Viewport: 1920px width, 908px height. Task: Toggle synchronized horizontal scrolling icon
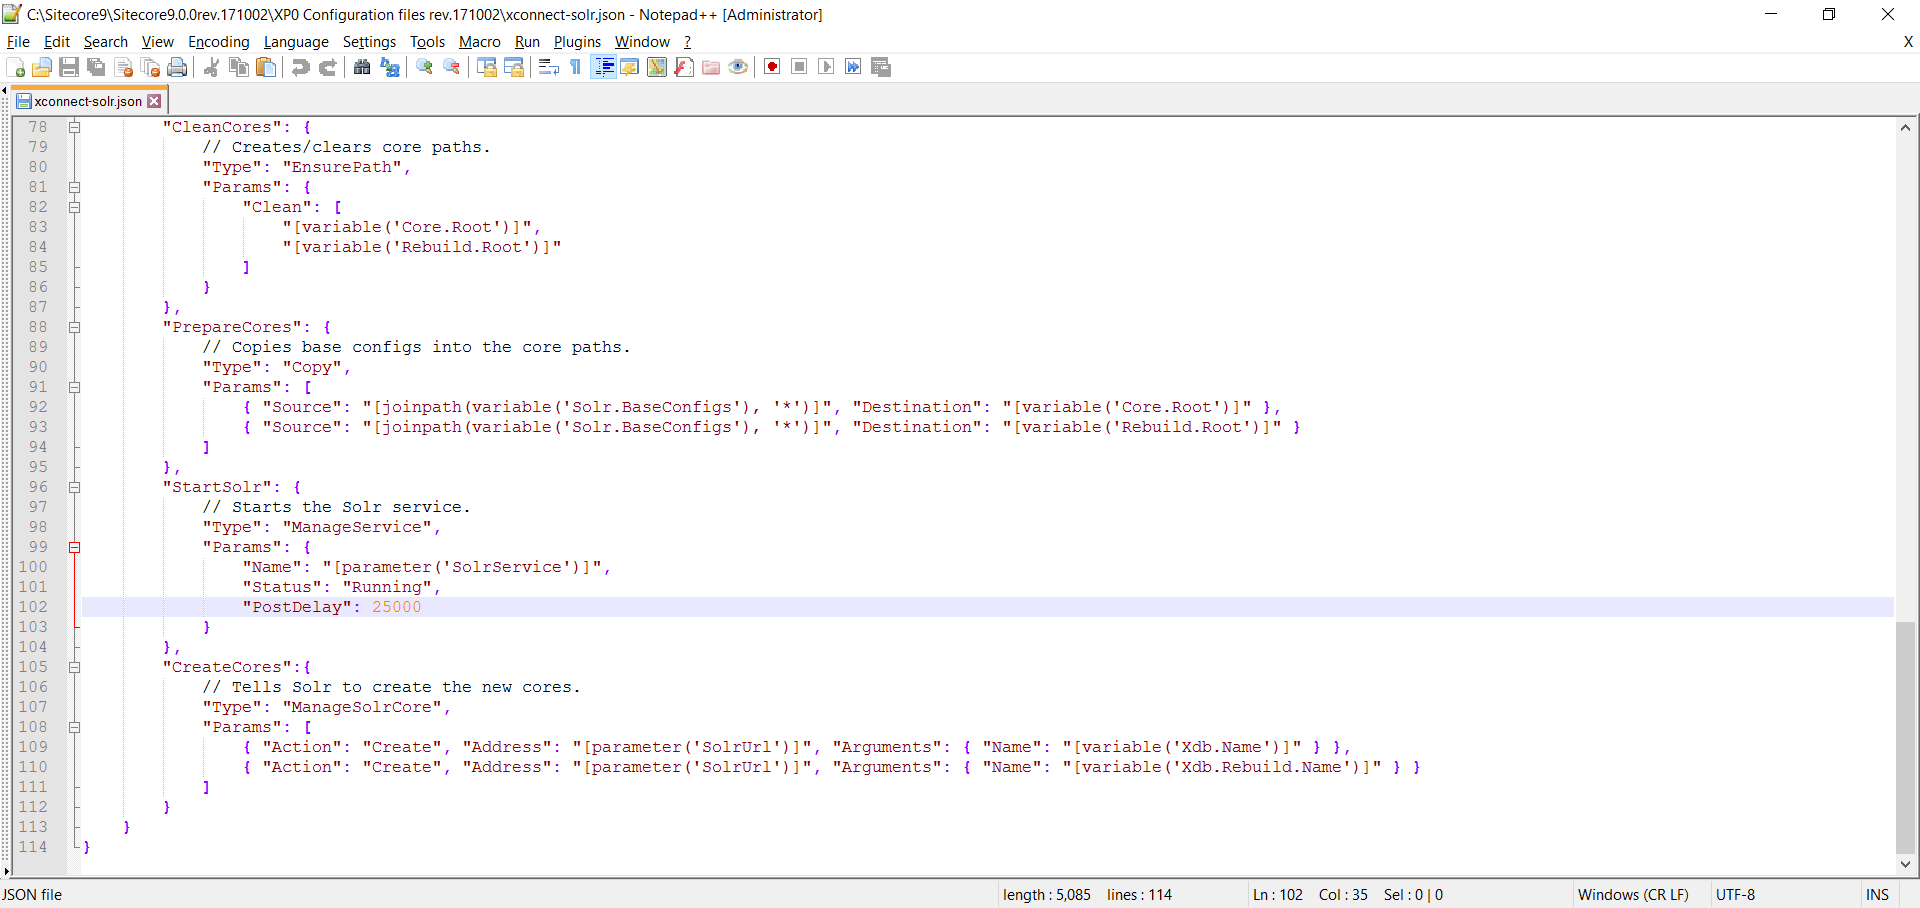tap(514, 67)
